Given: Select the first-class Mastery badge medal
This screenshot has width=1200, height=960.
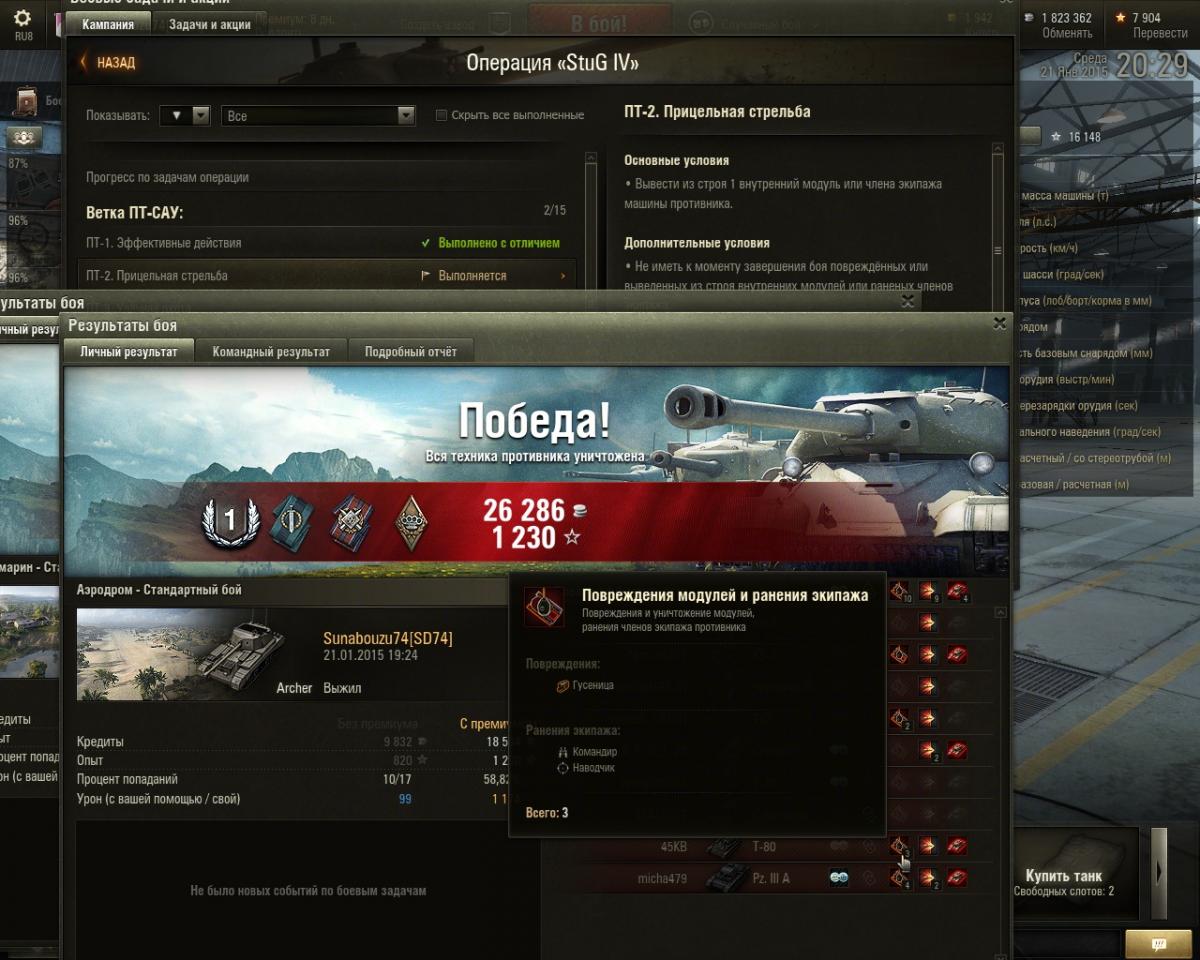Looking at the screenshot, I should [230, 522].
